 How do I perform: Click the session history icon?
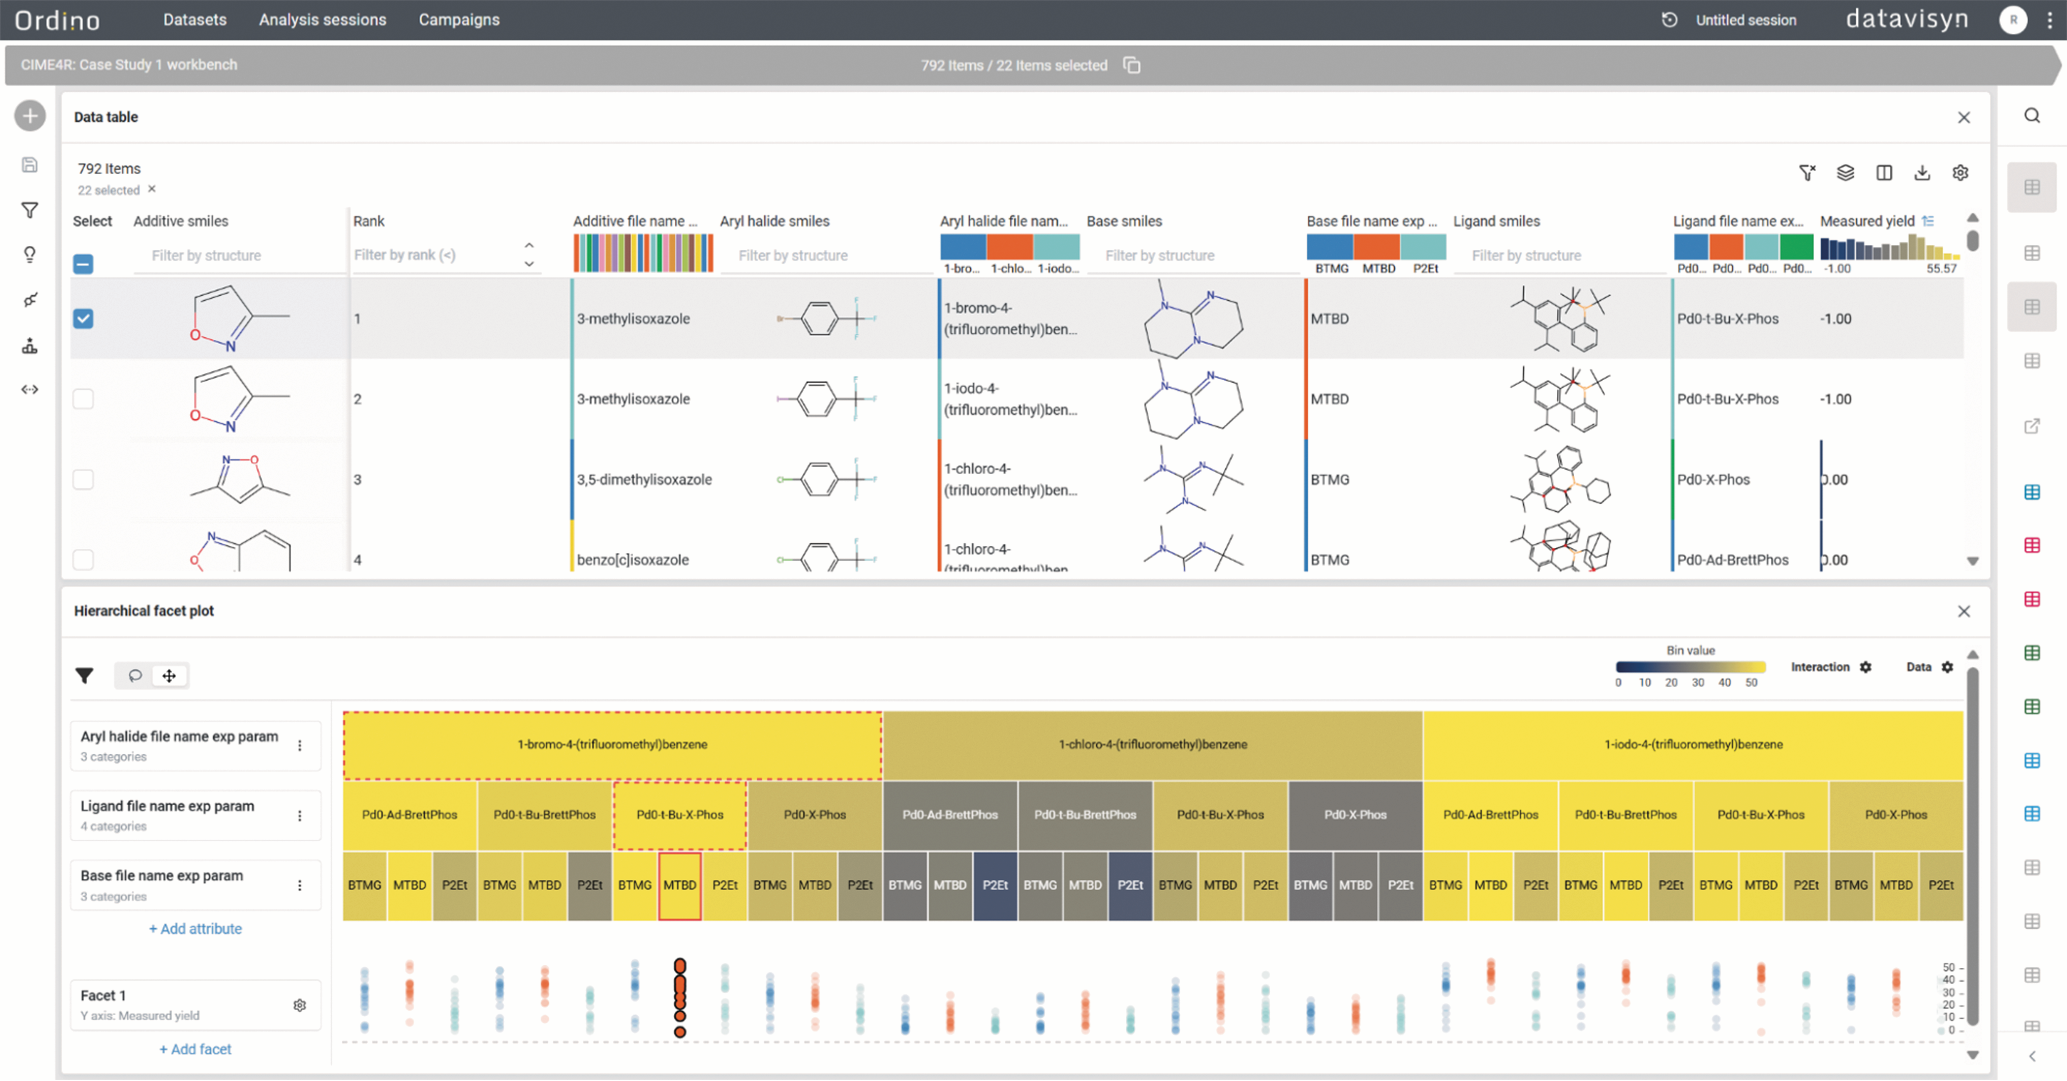[x=1669, y=20]
